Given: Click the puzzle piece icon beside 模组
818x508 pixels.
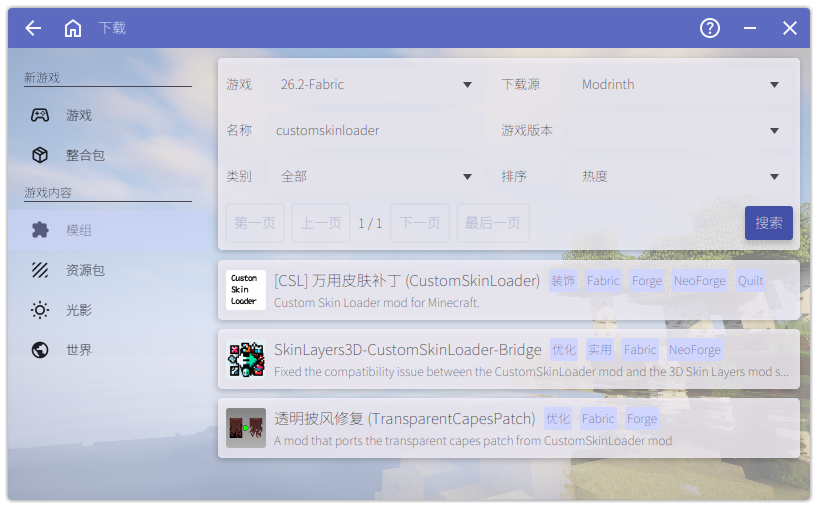Looking at the screenshot, I should (x=40, y=230).
